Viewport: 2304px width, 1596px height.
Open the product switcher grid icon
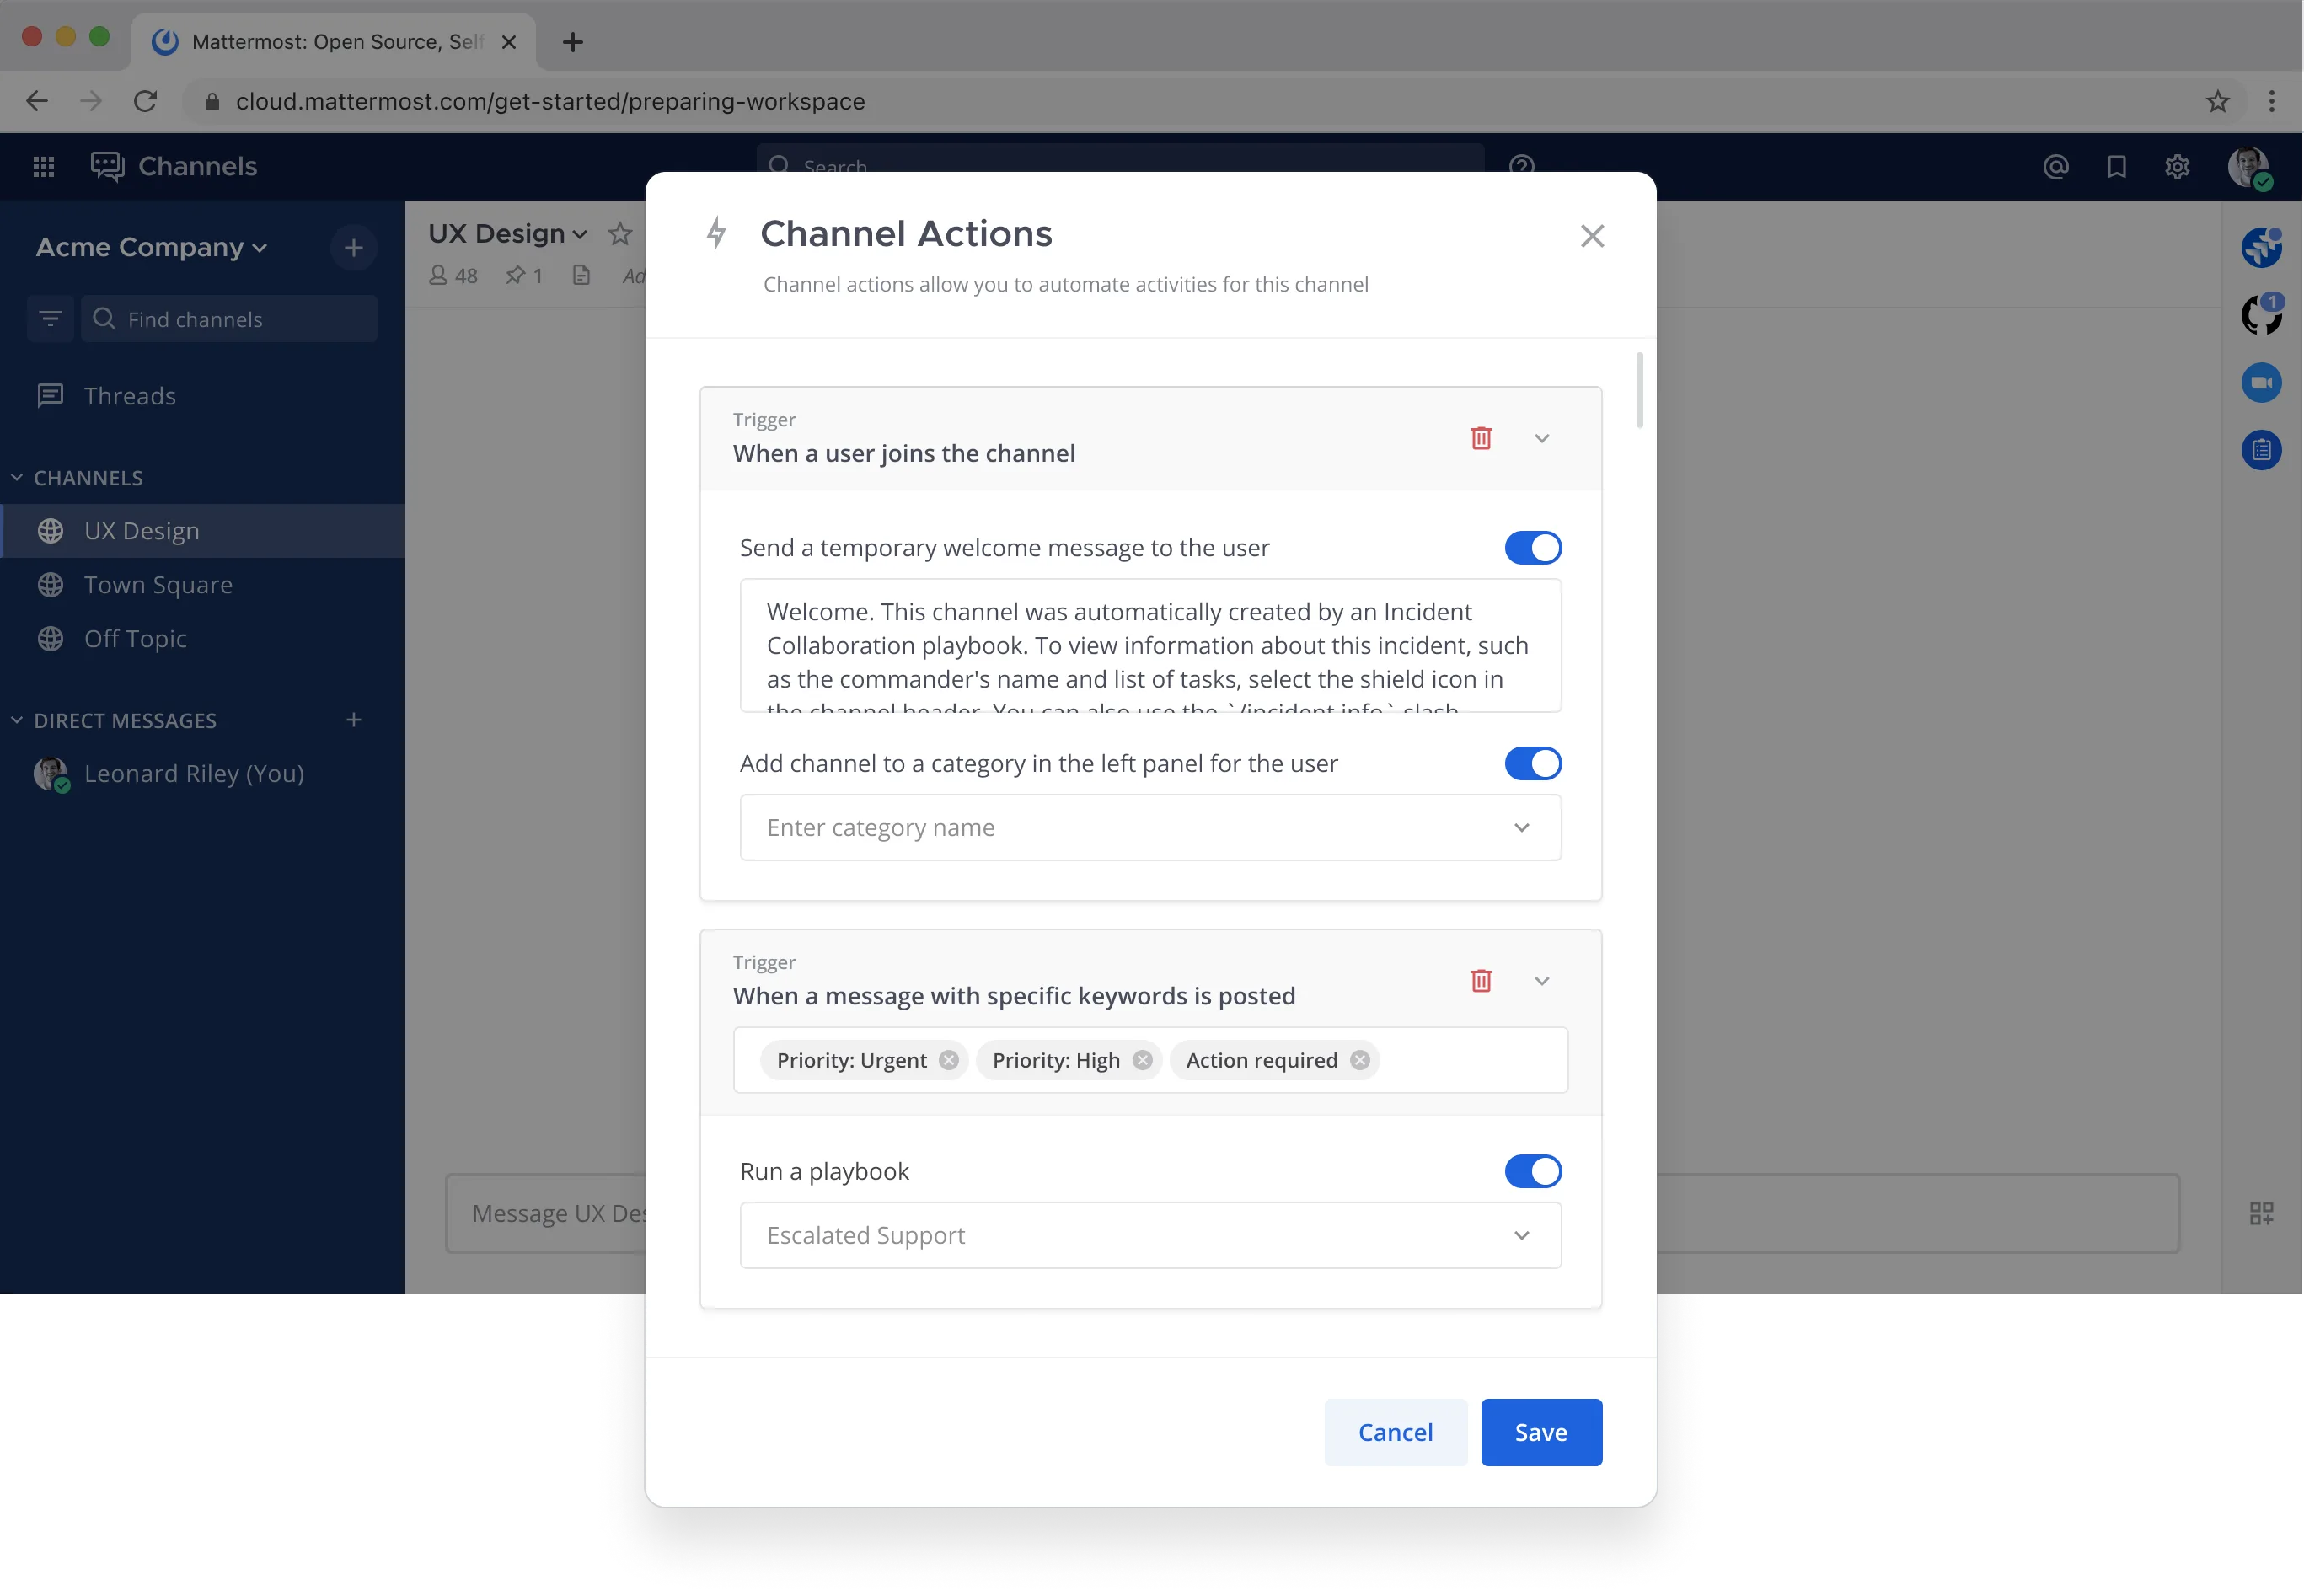point(44,166)
